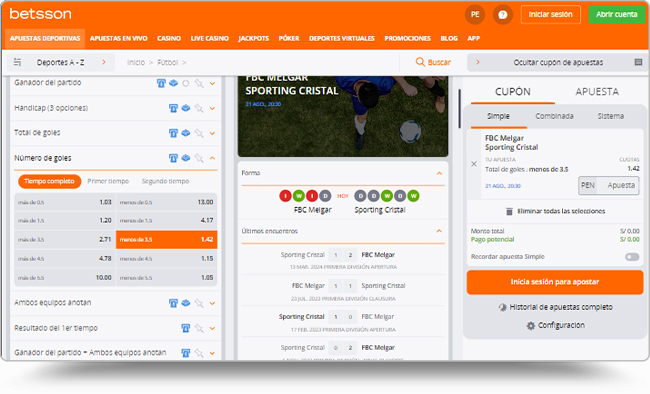The height and width of the screenshot is (394, 650).
Task: Open the PE country selector
Action: pyautogui.click(x=475, y=15)
